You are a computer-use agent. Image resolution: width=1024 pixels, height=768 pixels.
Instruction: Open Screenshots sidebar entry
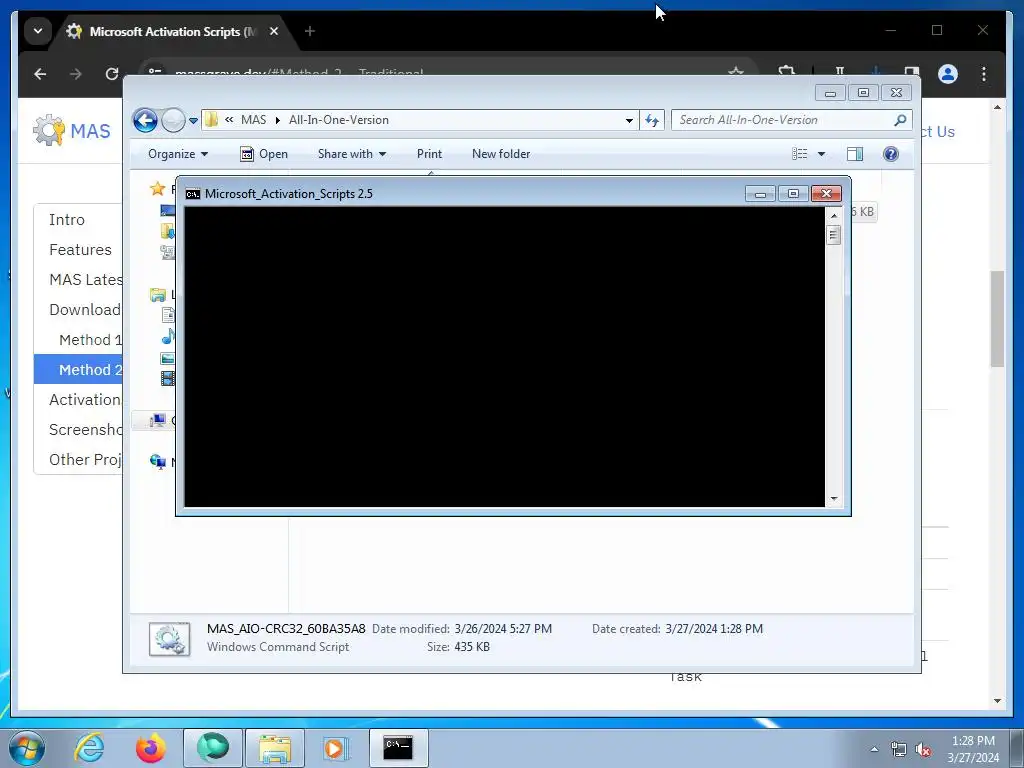pos(86,430)
